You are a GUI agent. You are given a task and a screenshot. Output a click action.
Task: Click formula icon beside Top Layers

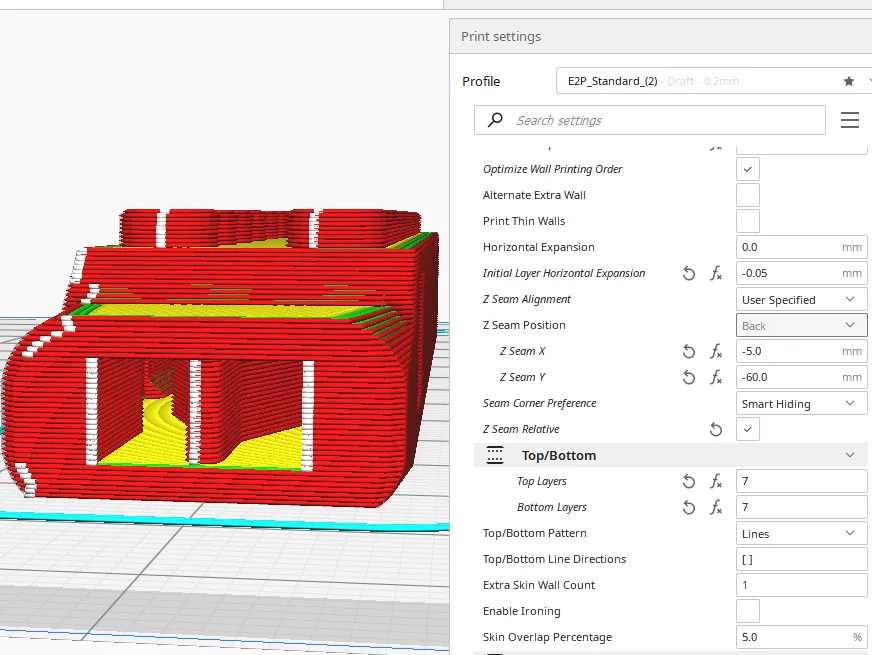coord(716,482)
